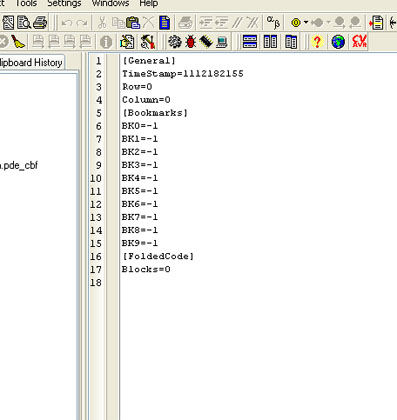Click the TimeStamp=1112182155 line
Image resolution: width=397 pixels, height=420 pixels.
click(x=183, y=74)
